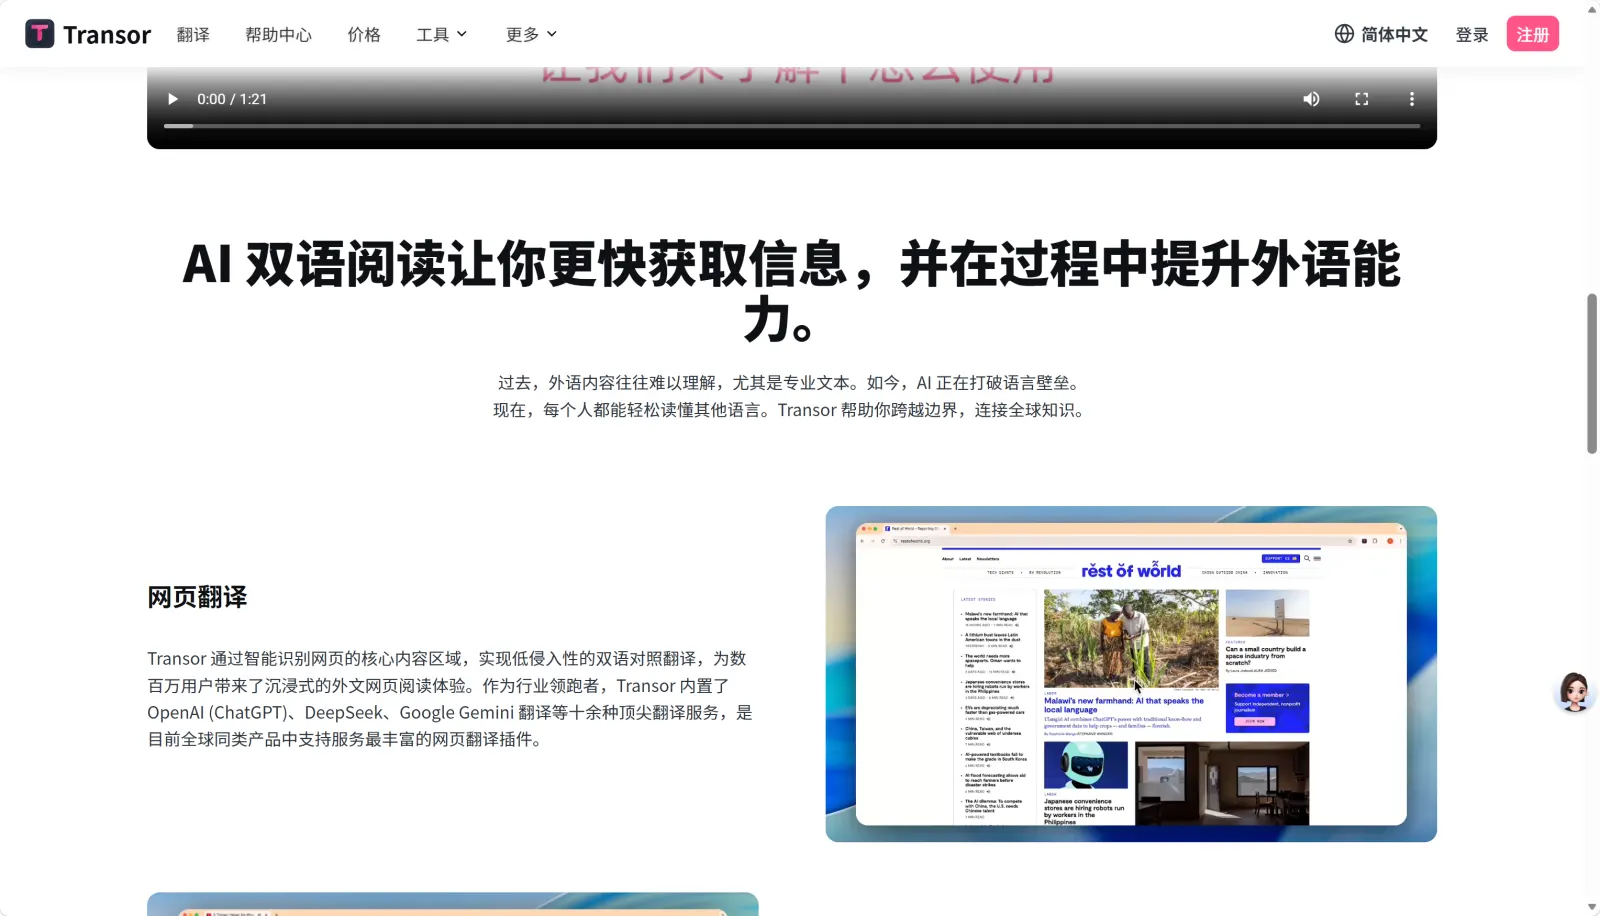Open the 价格 page
Image resolution: width=1600 pixels, height=916 pixels.
tap(364, 34)
